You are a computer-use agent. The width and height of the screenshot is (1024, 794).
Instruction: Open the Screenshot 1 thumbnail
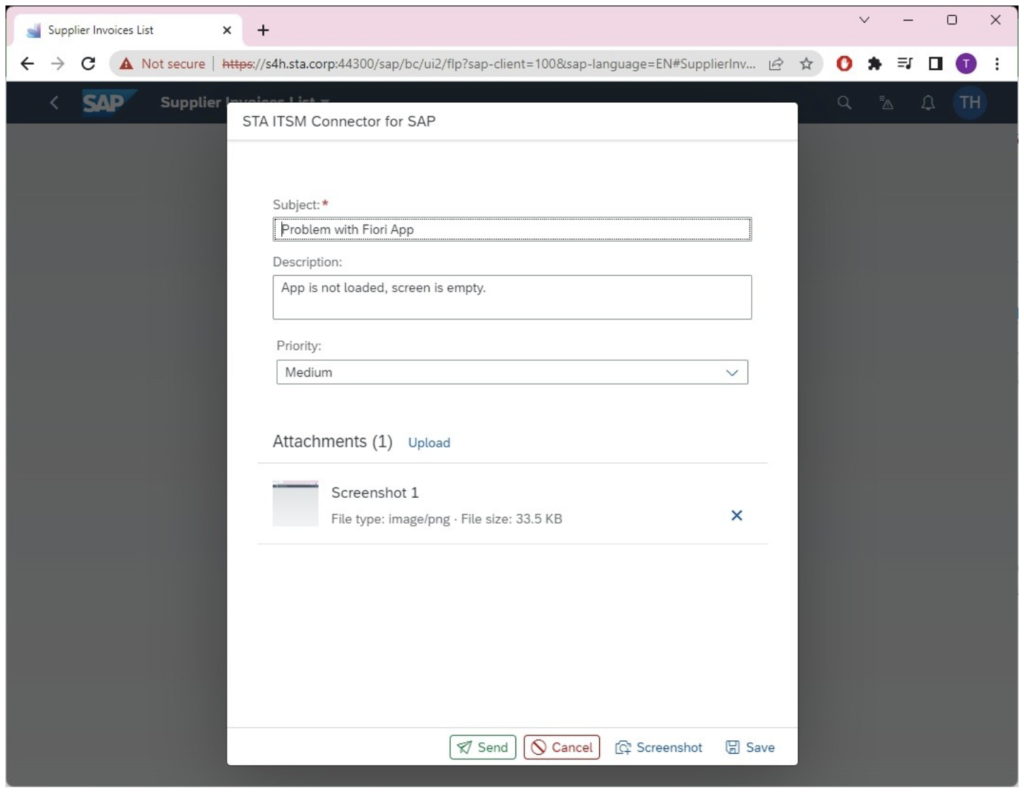[295, 503]
